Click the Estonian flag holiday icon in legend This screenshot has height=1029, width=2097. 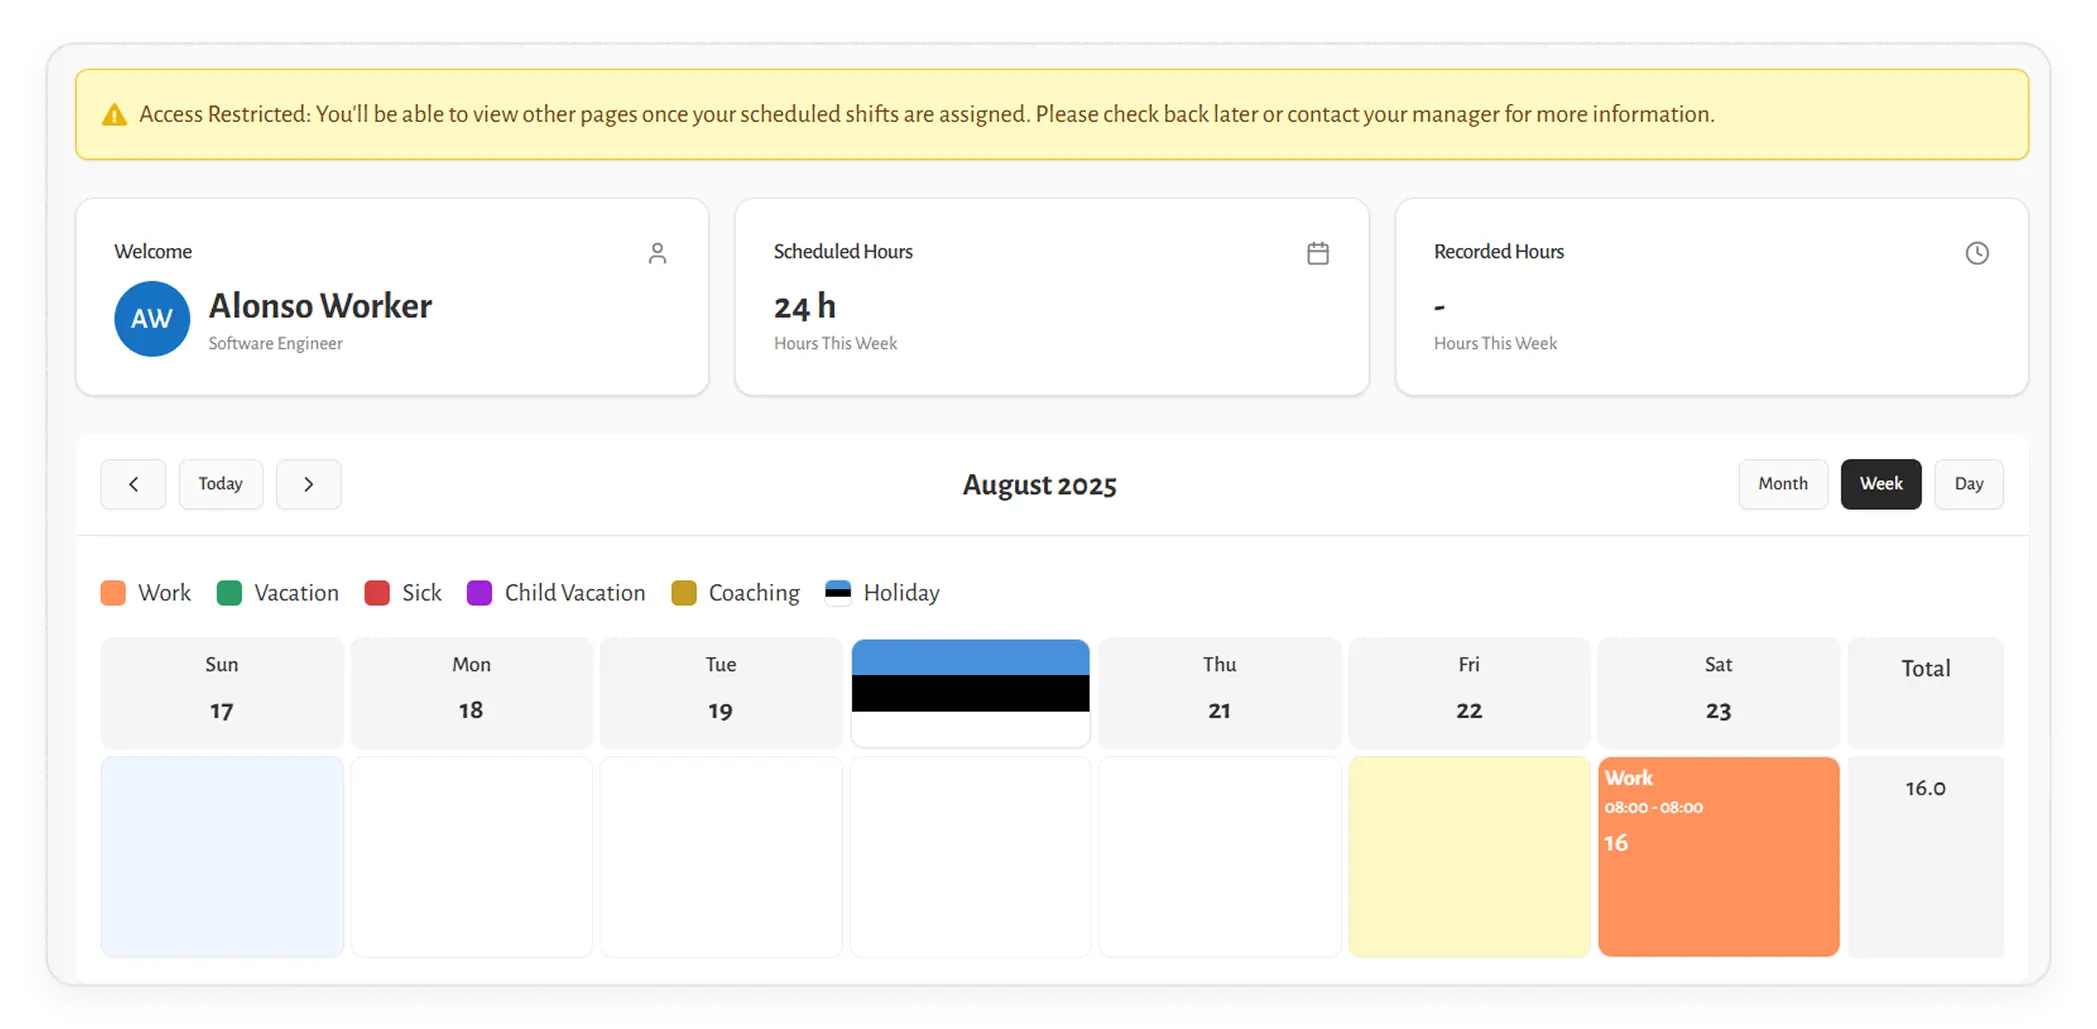click(x=838, y=593)
